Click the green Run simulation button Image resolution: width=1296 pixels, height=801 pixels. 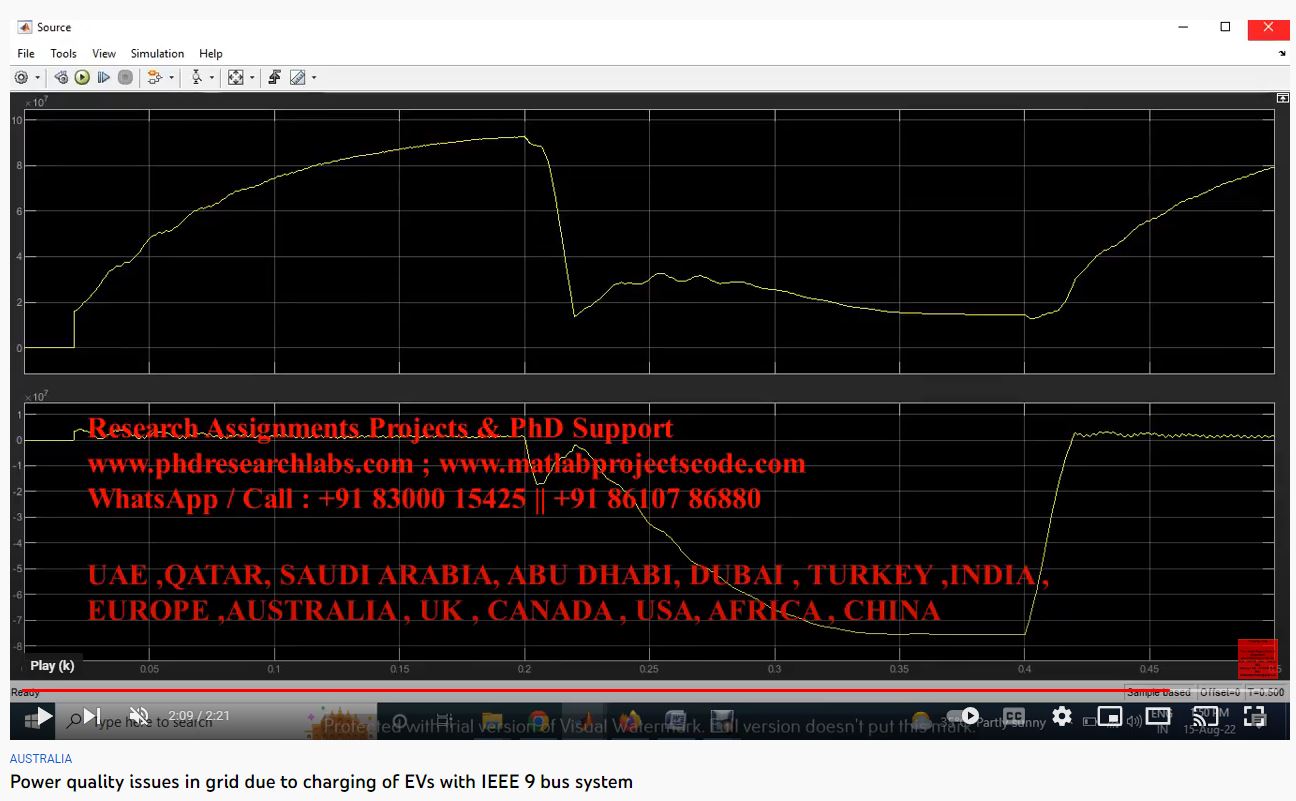[x=82, y=77]
